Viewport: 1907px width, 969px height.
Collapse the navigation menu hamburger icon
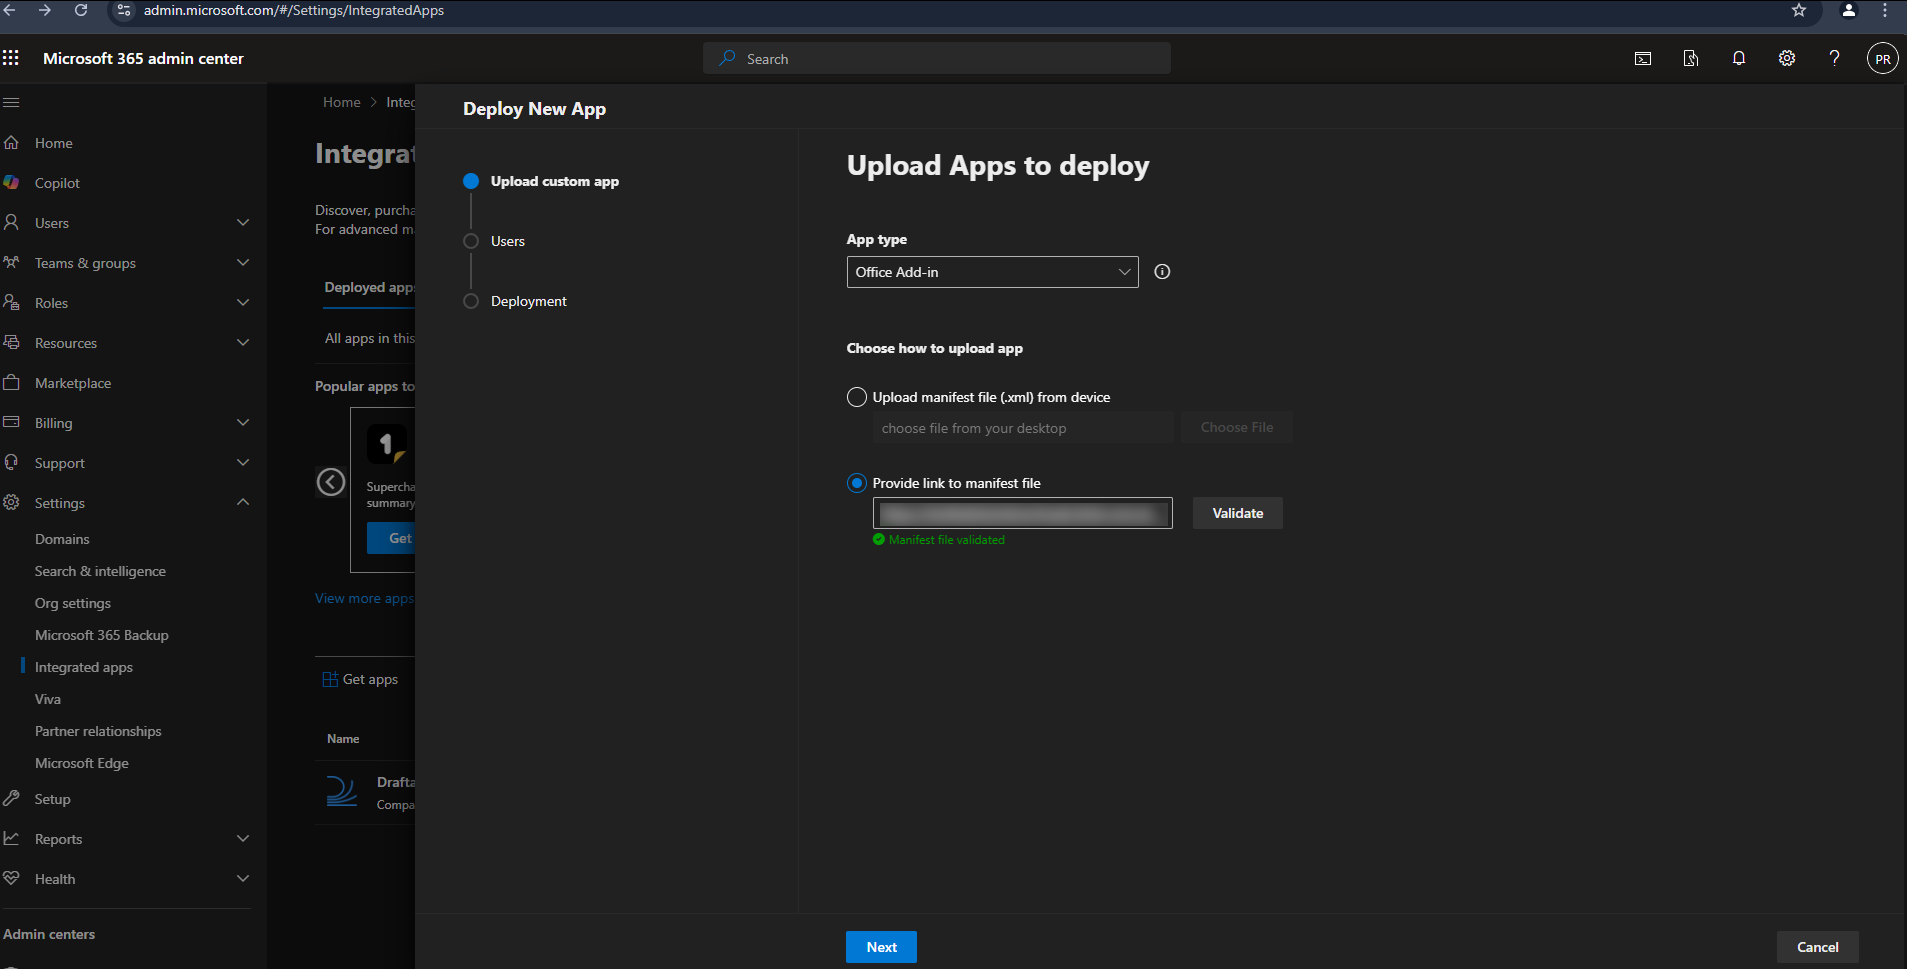pyautogui.click(x=12, y=102)
